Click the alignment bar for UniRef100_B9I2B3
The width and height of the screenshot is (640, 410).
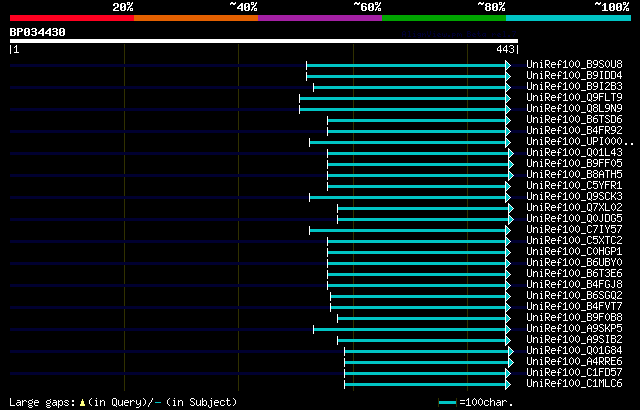click(x=412, y=87)
